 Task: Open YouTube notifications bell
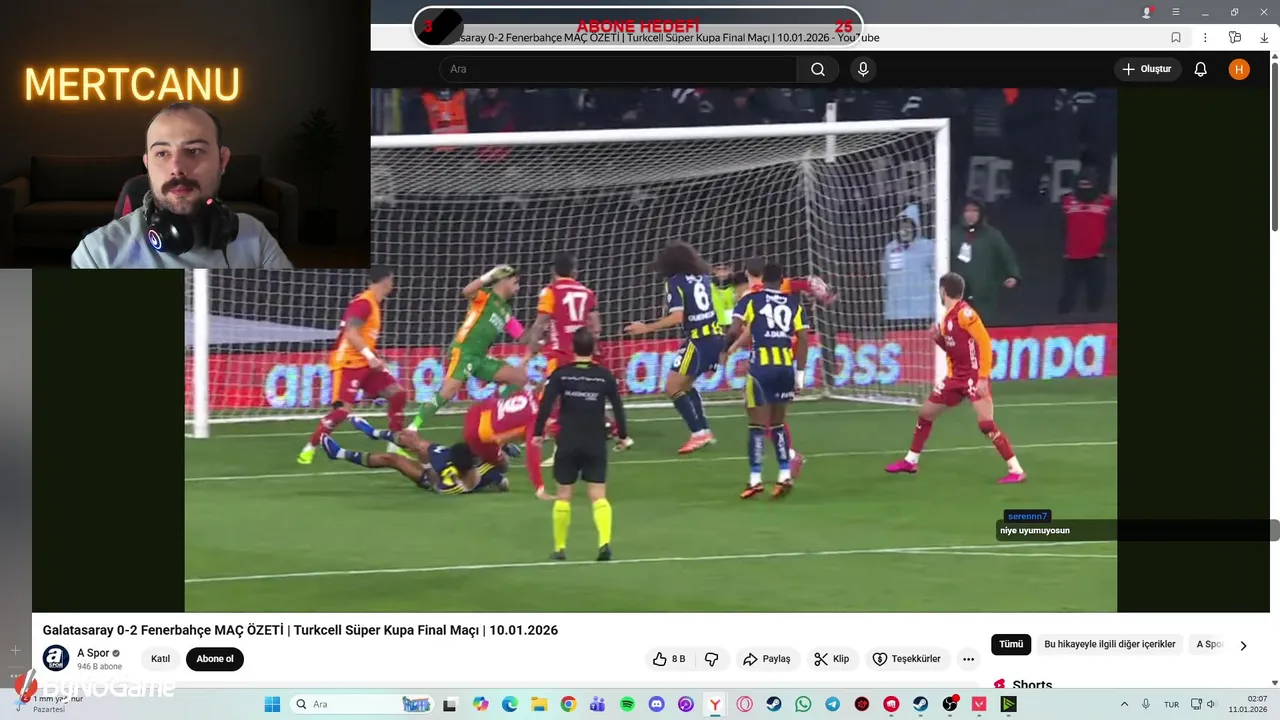1201,69
